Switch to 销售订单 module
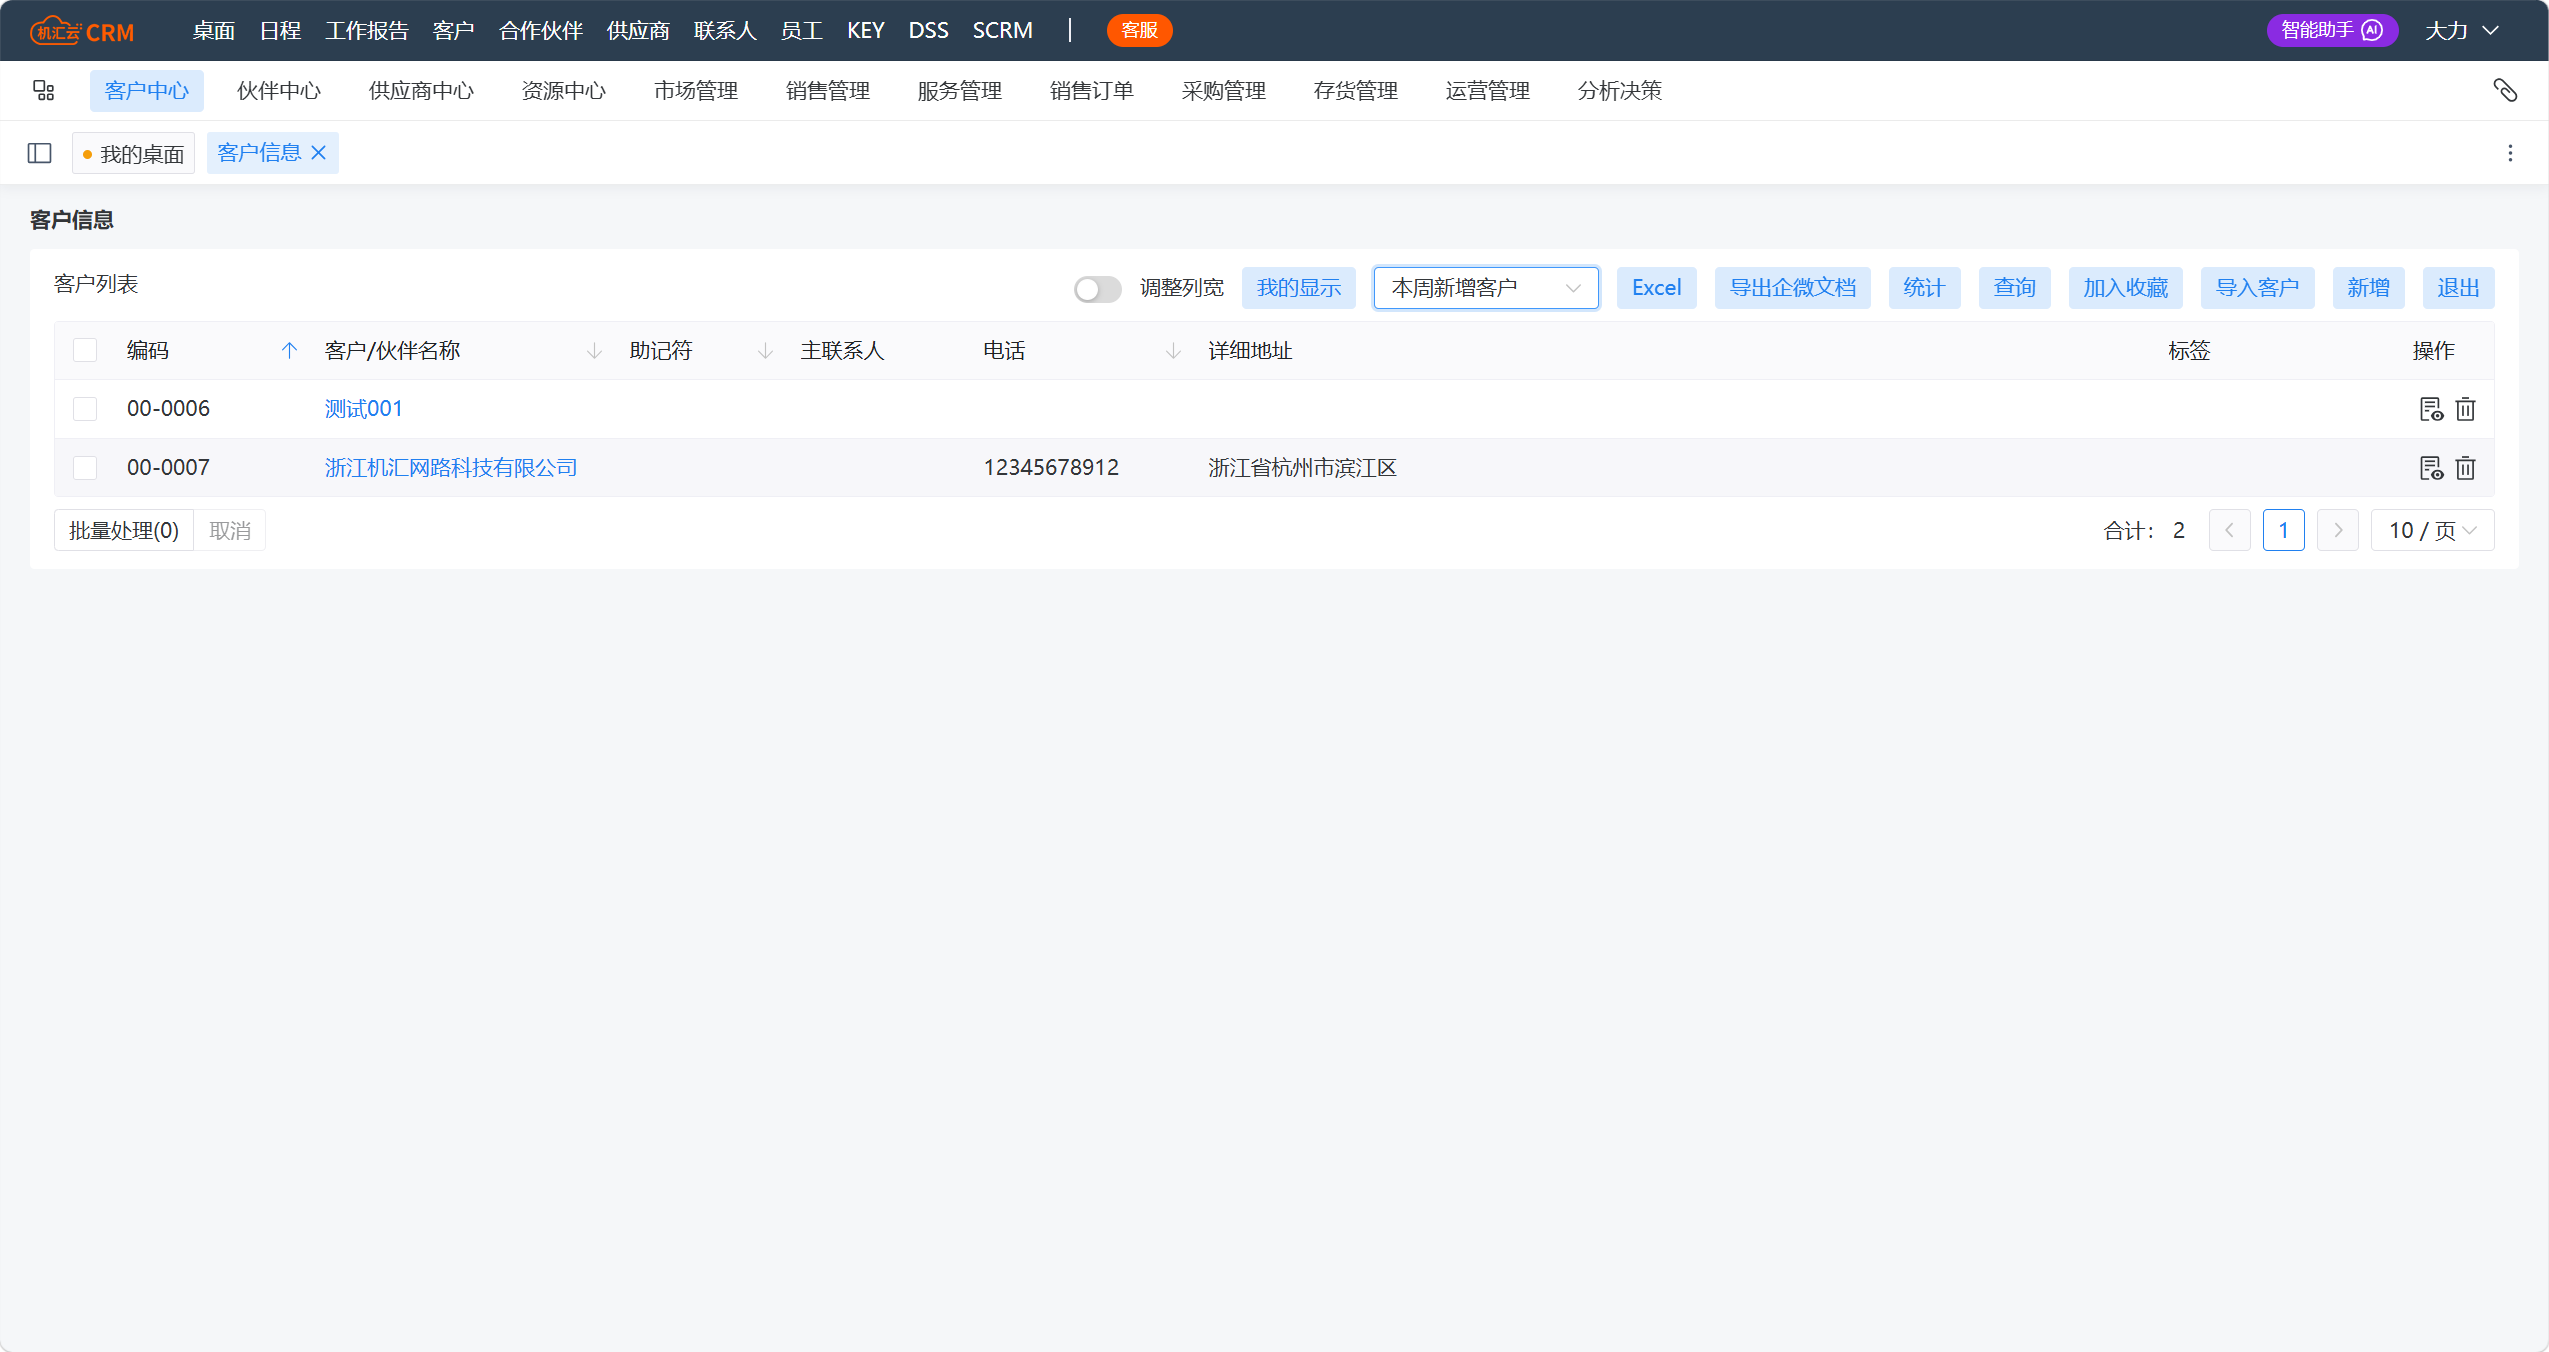 coord(1092,91)
